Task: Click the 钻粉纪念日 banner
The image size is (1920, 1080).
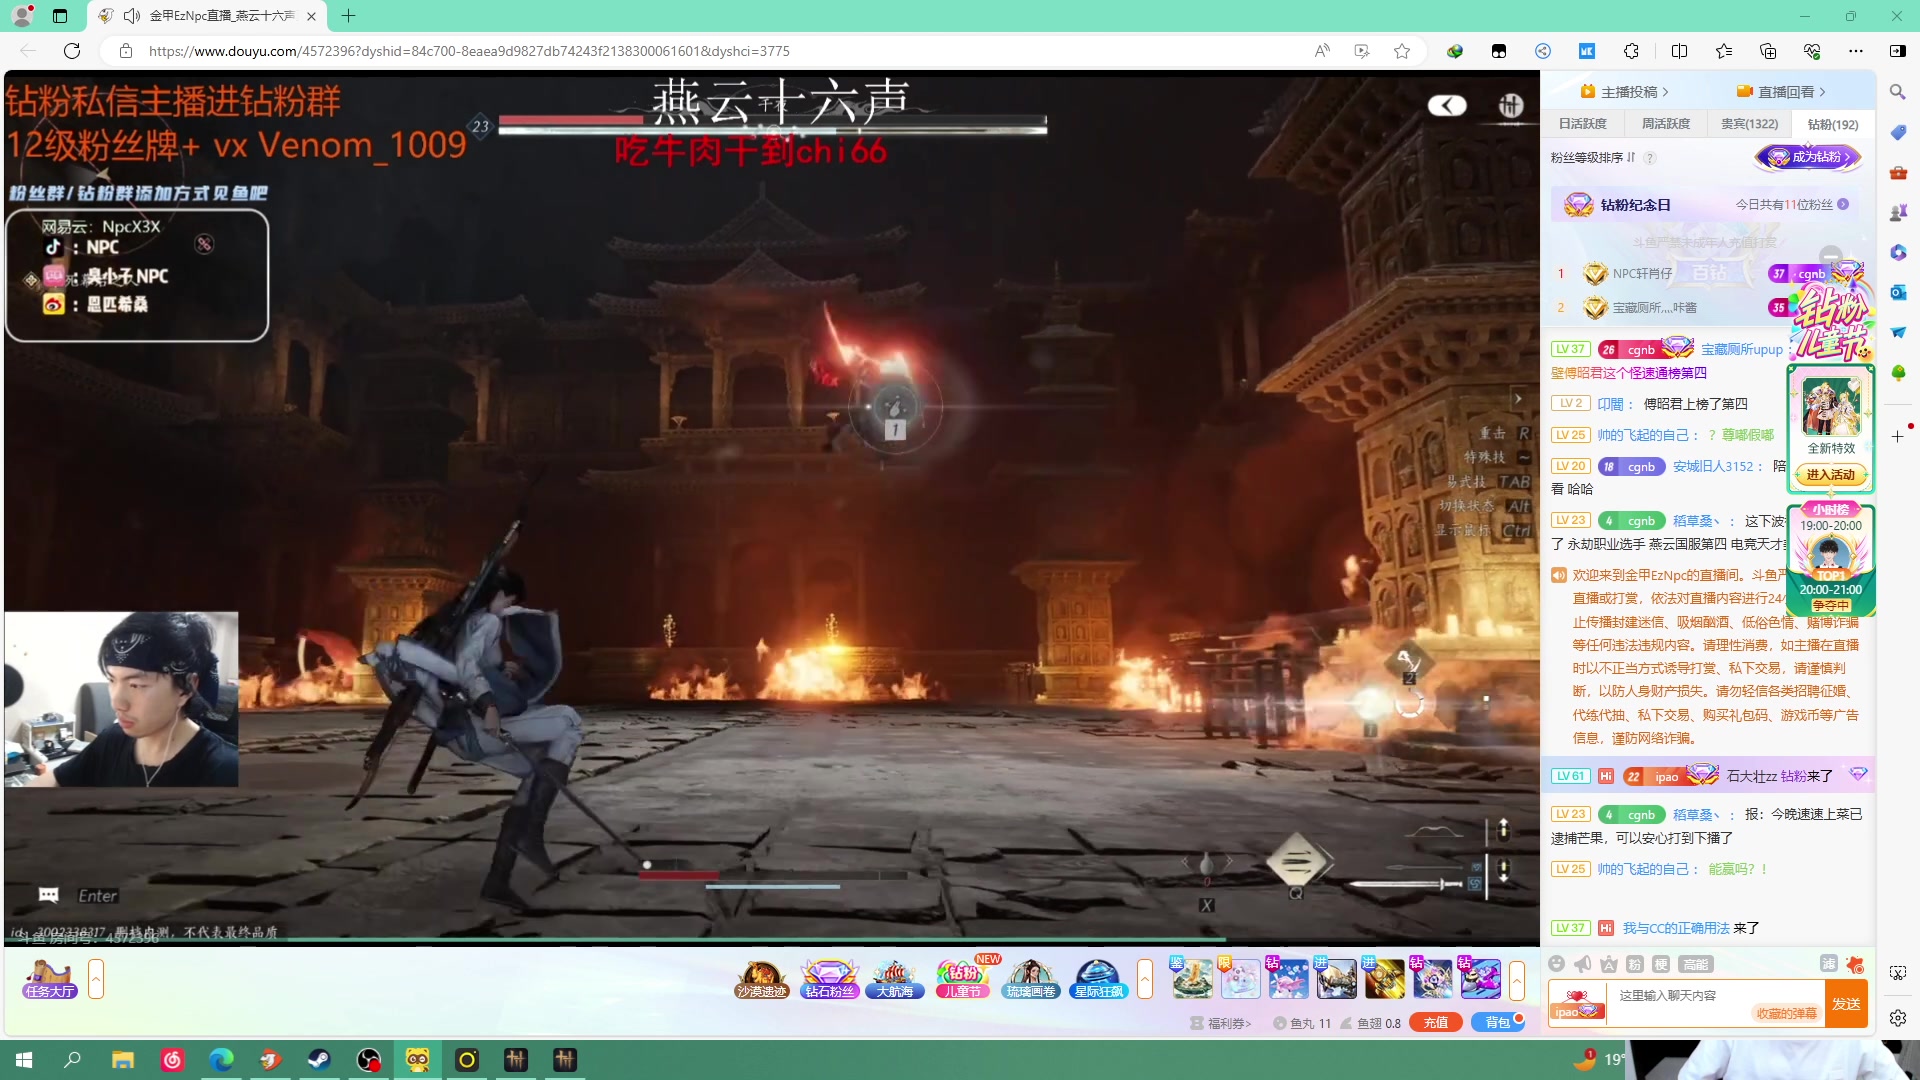Action: 1705,205
